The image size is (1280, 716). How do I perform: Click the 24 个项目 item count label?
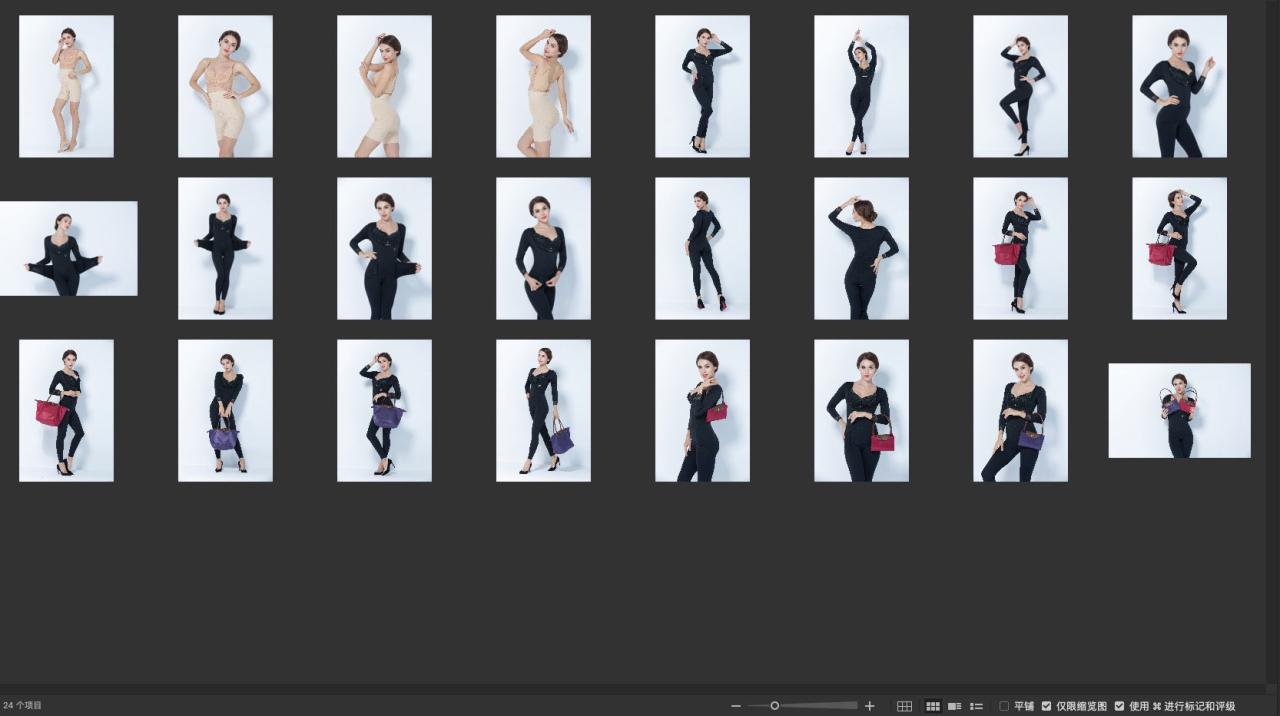pyautogui.click(x=23, y=706)
